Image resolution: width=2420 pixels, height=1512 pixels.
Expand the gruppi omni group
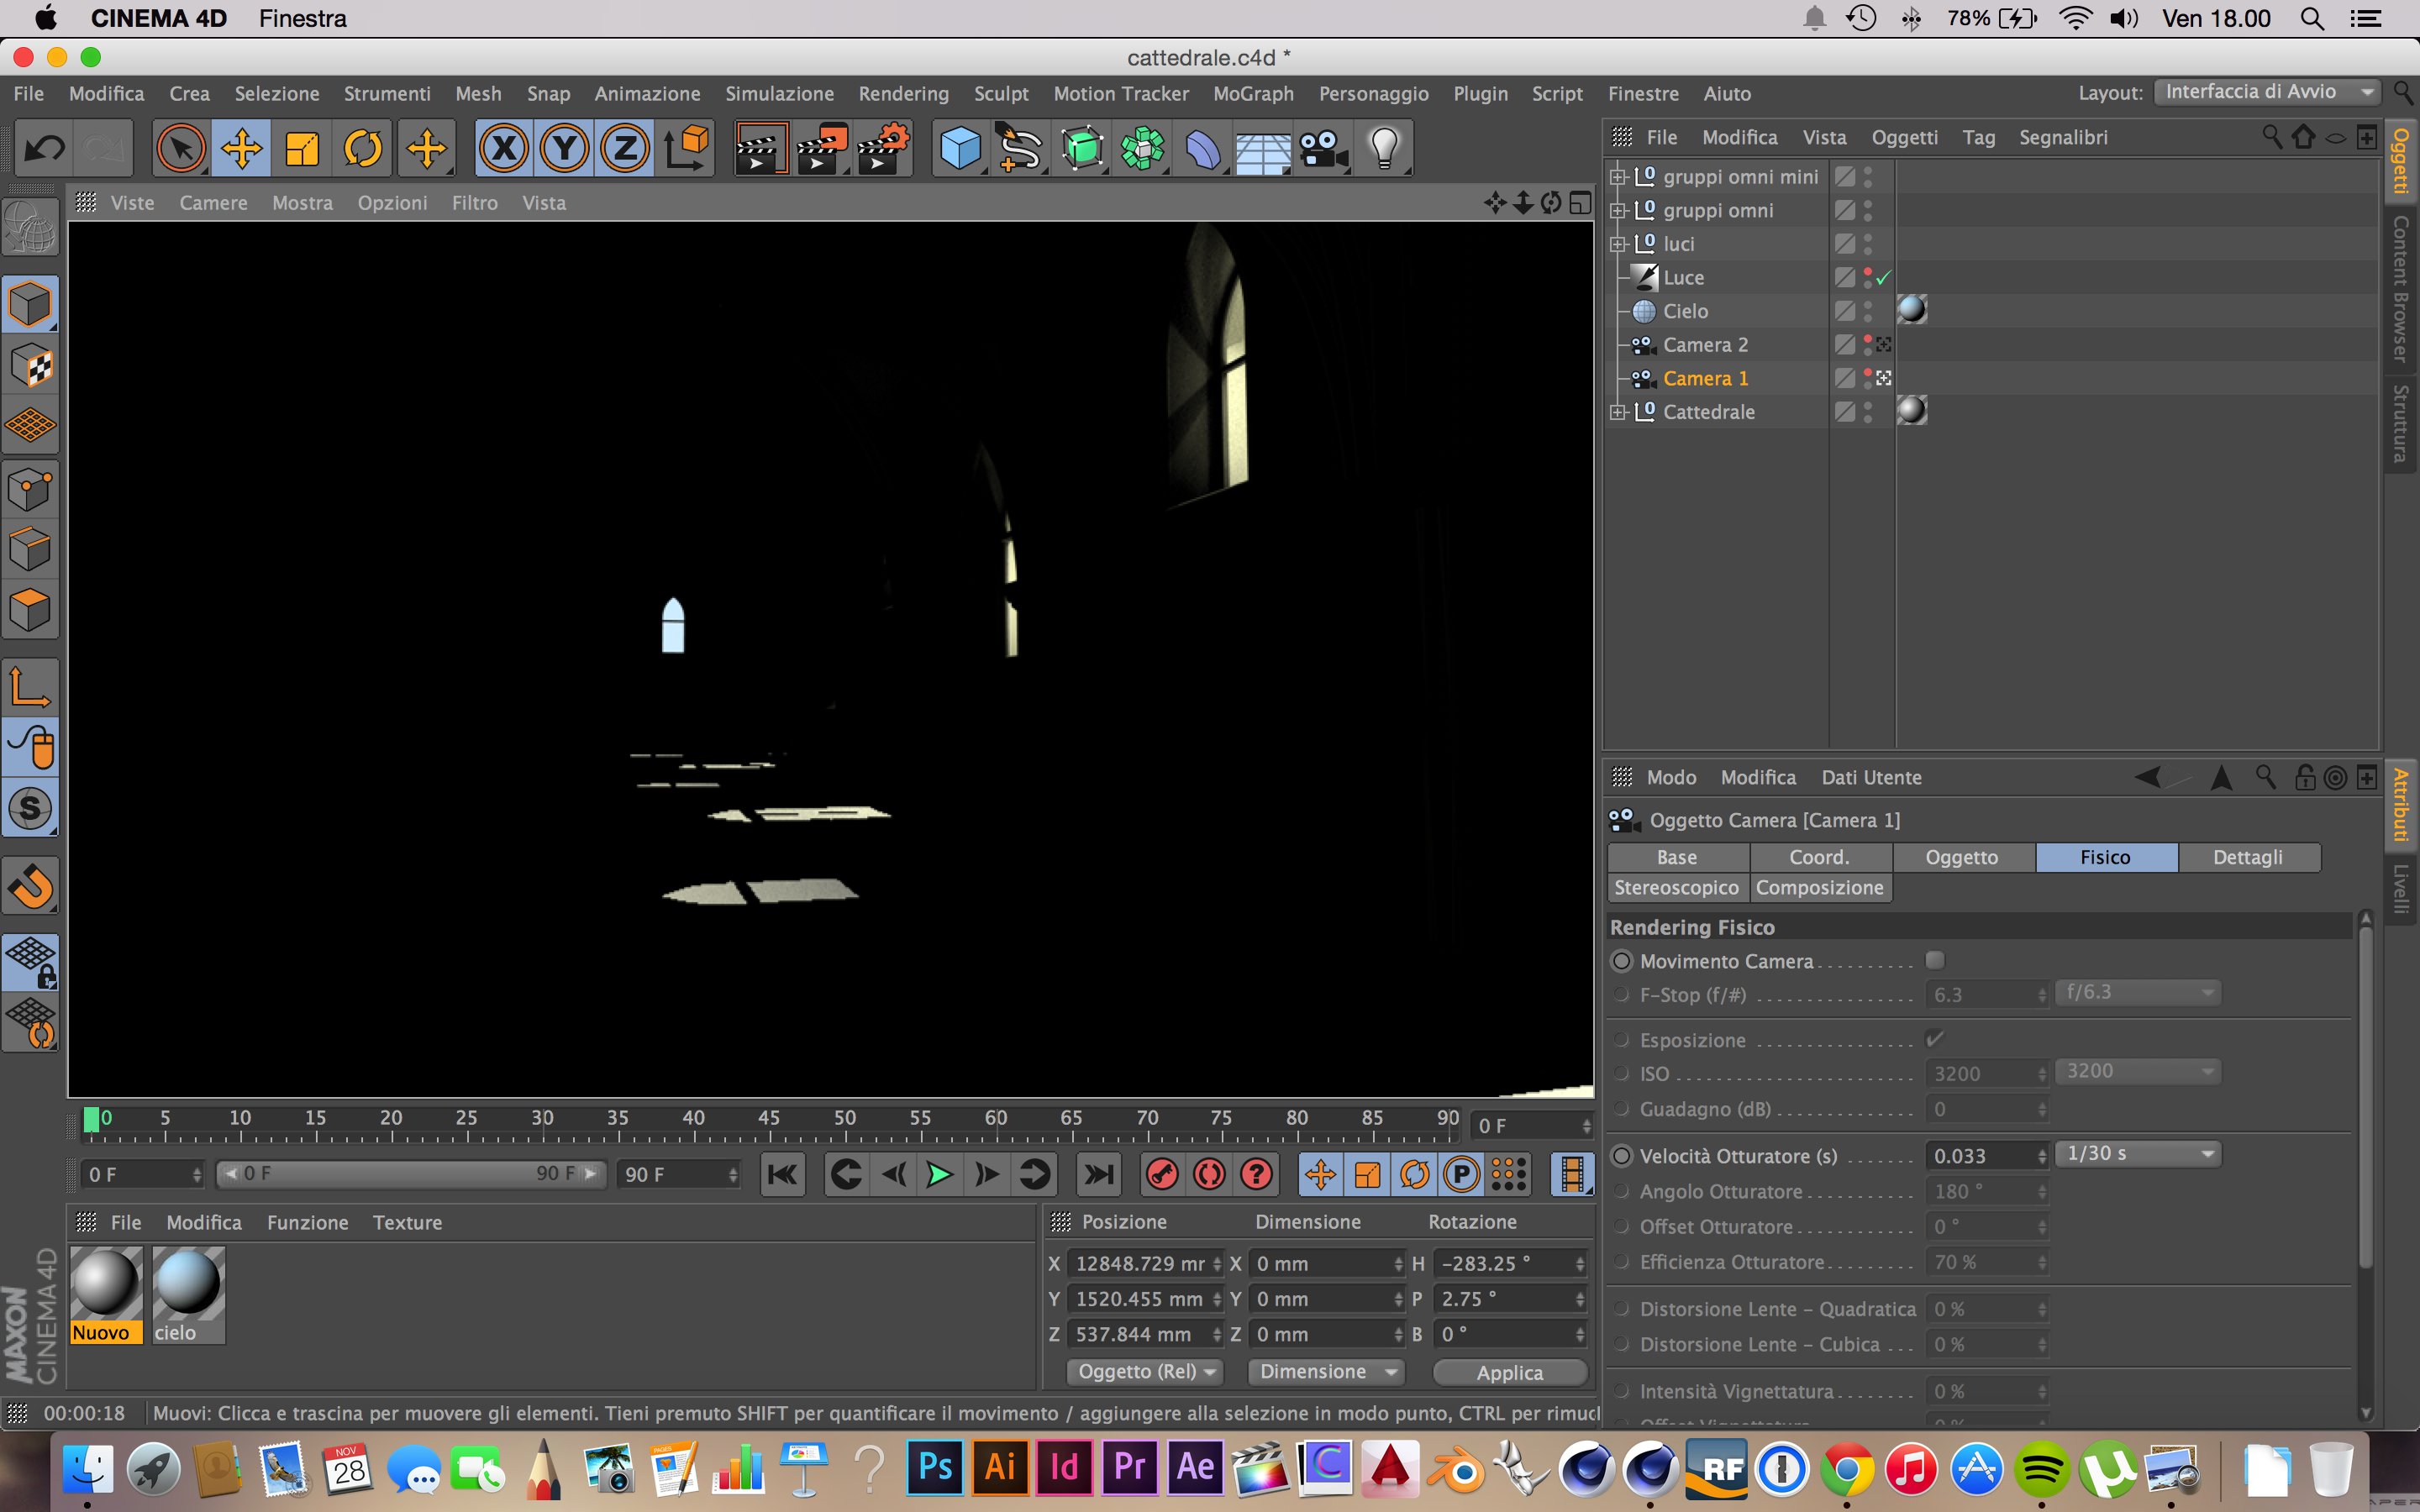[1617, 211]
